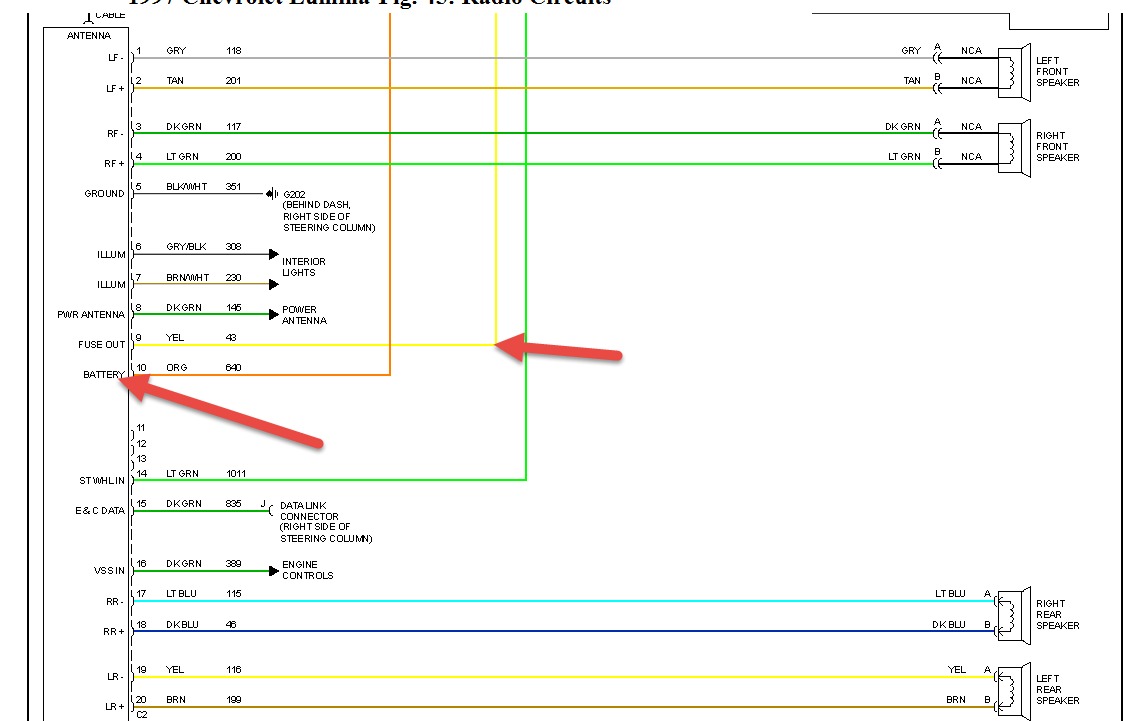Click the DATA LINK CONNECTOR text

point(309,510)
